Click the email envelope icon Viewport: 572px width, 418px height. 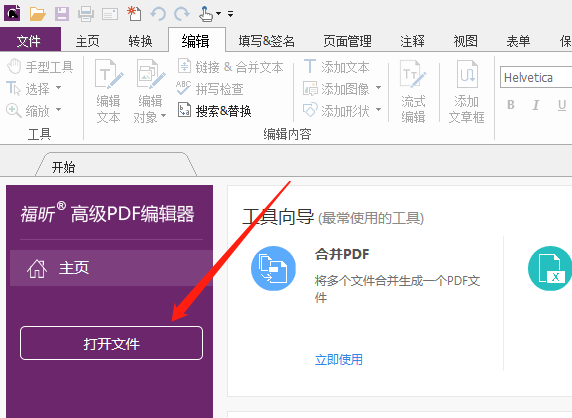110,14
